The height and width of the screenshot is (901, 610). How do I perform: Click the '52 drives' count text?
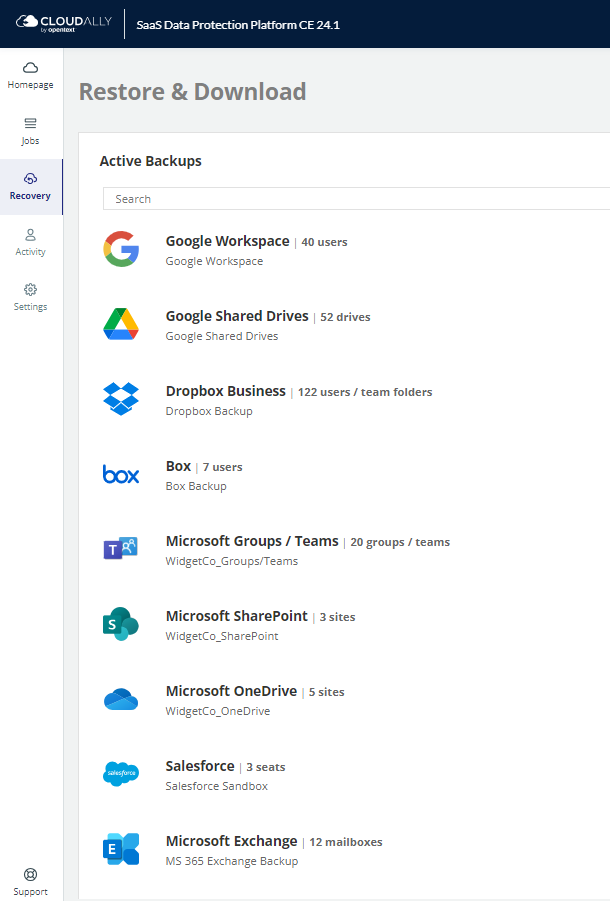(345, 317)
